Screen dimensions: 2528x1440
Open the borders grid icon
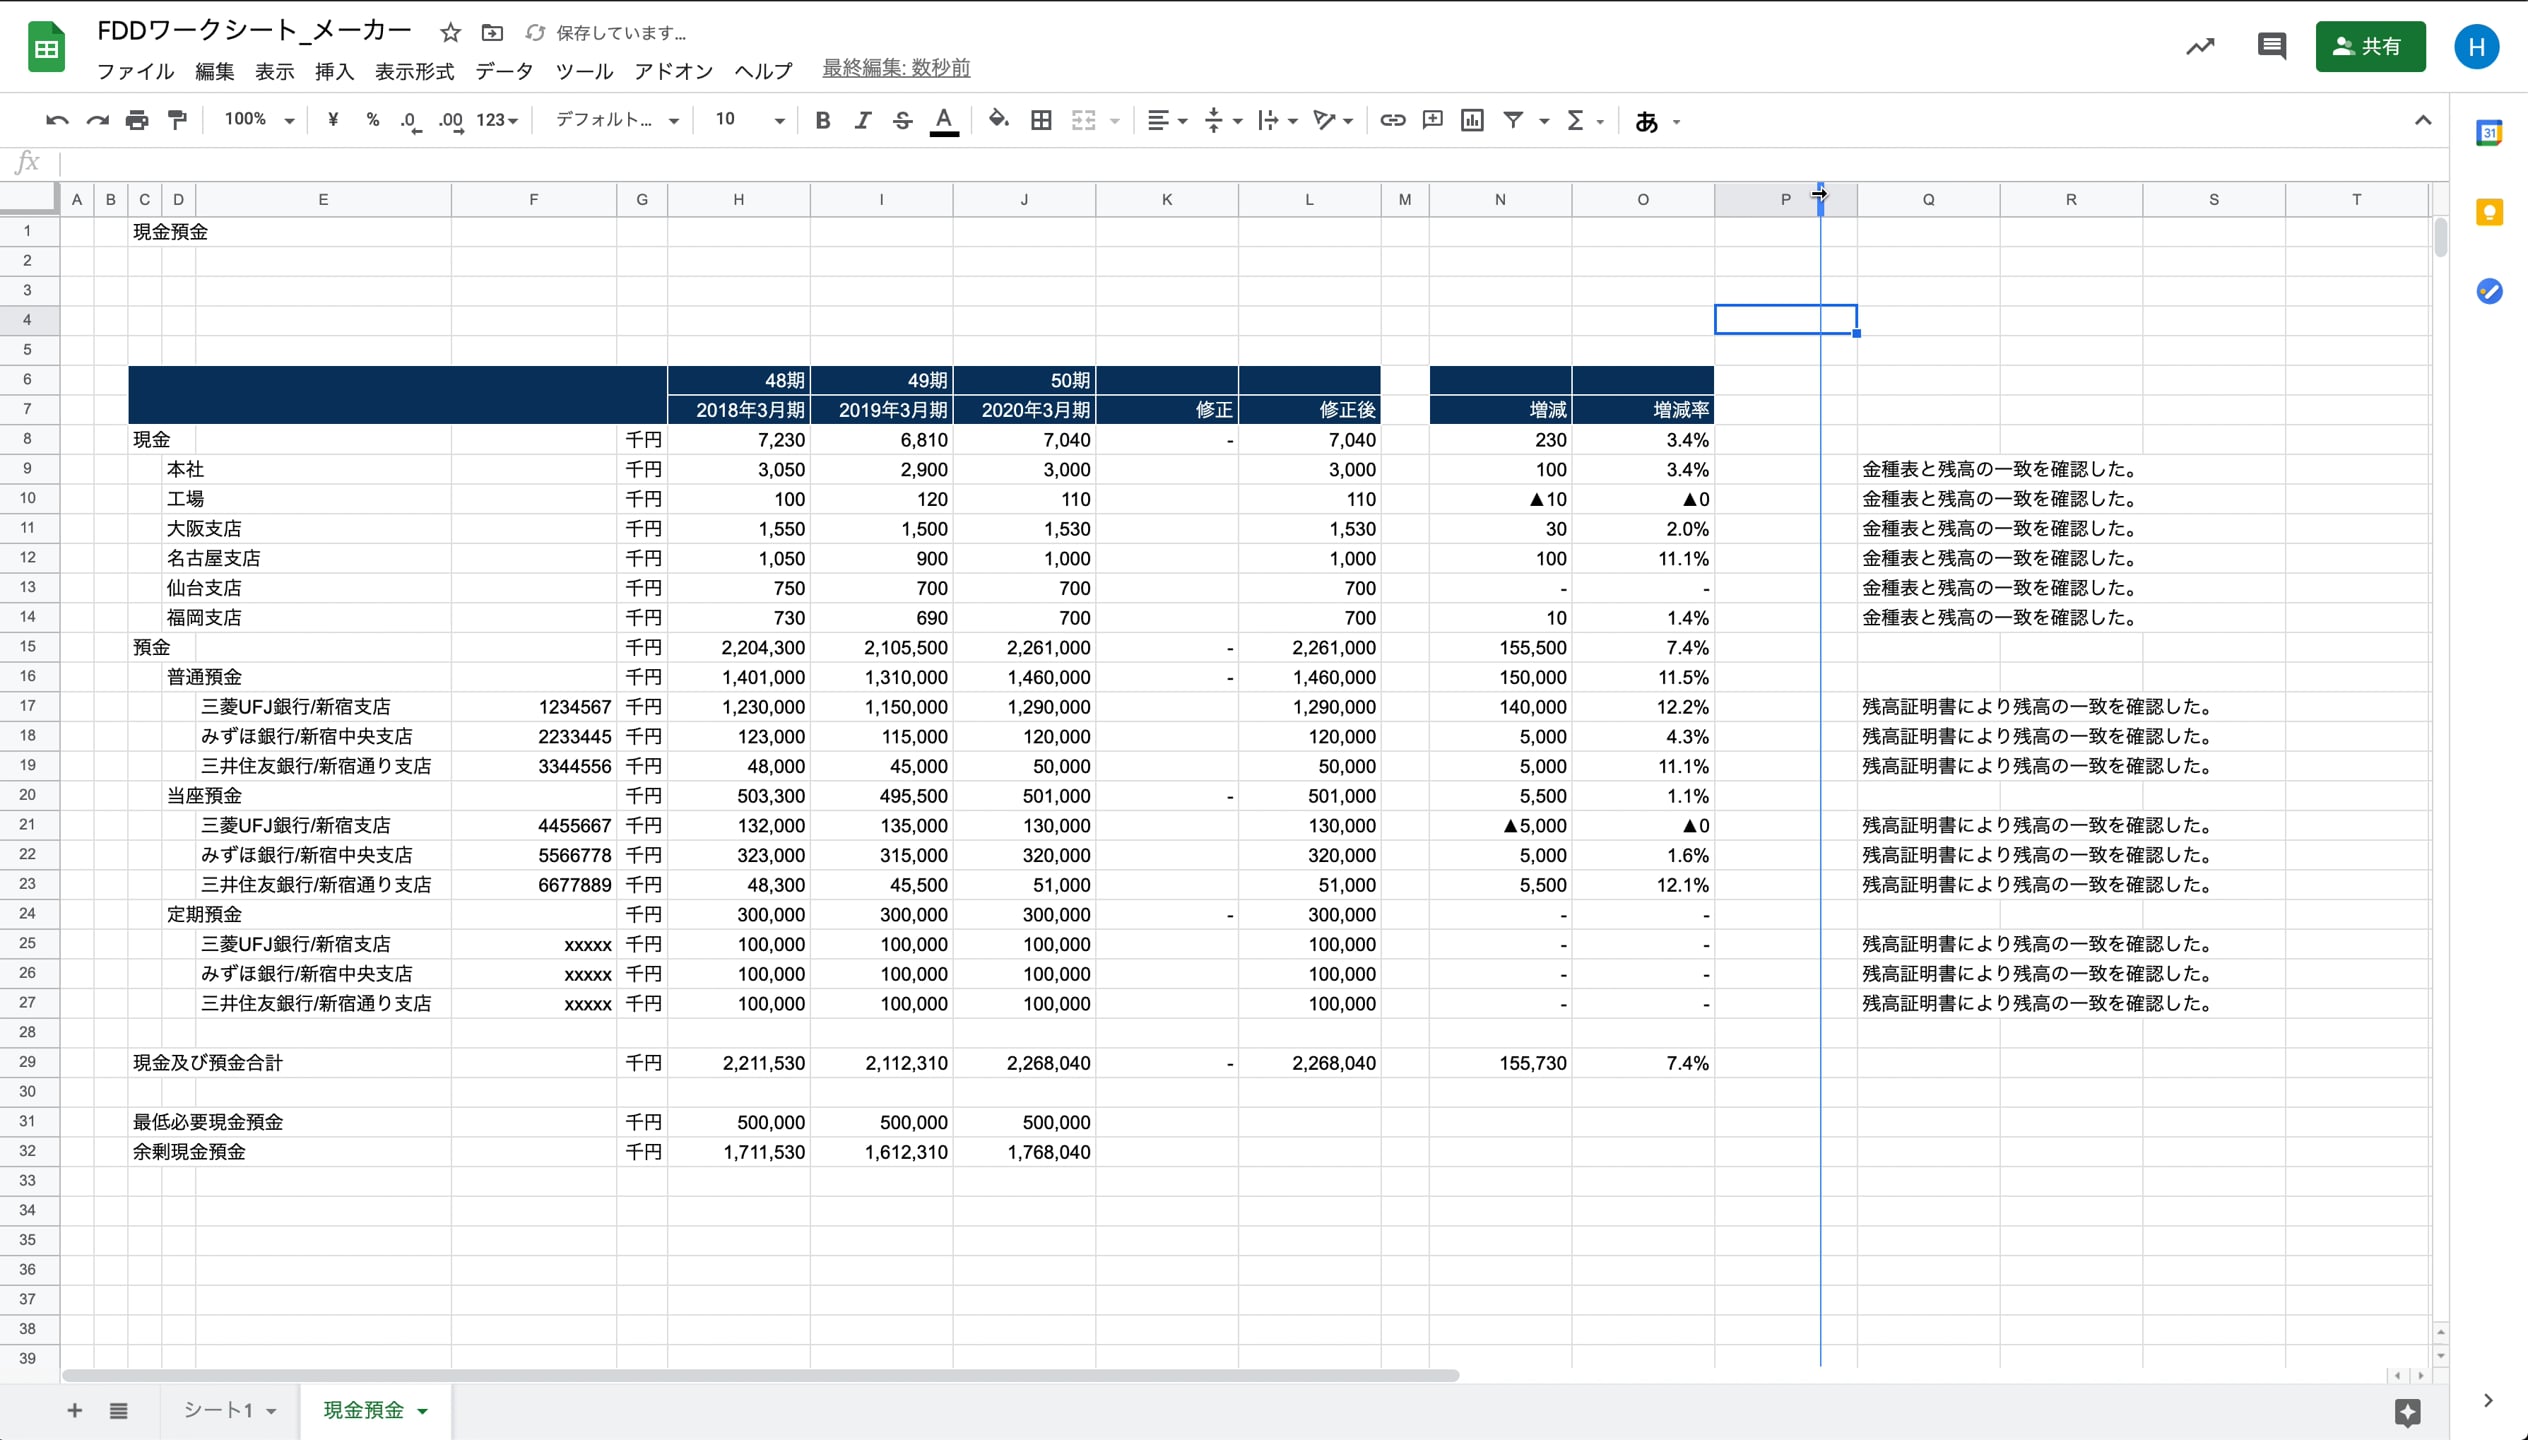click(1041, 121)
